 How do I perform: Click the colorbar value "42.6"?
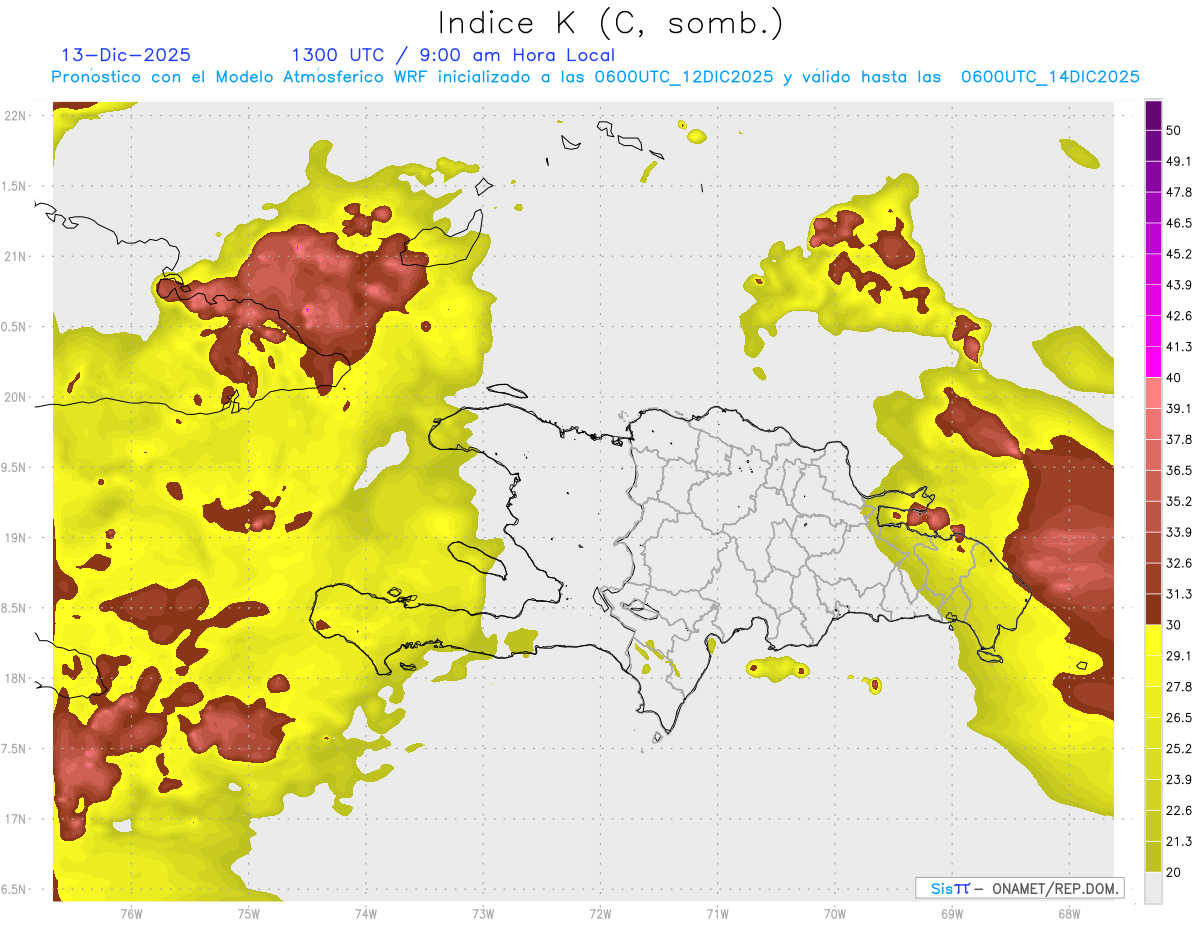pyautogui.click(x=1179, y=316)
